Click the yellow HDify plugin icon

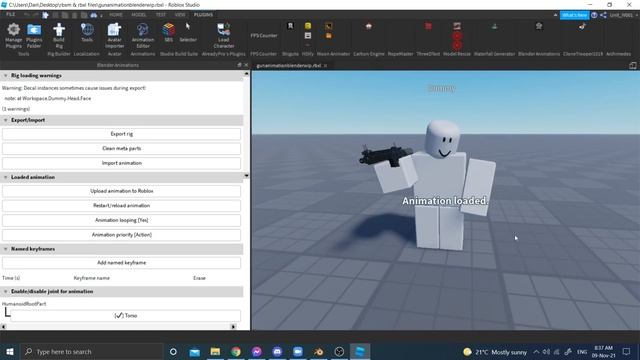[x=308, y=26]
